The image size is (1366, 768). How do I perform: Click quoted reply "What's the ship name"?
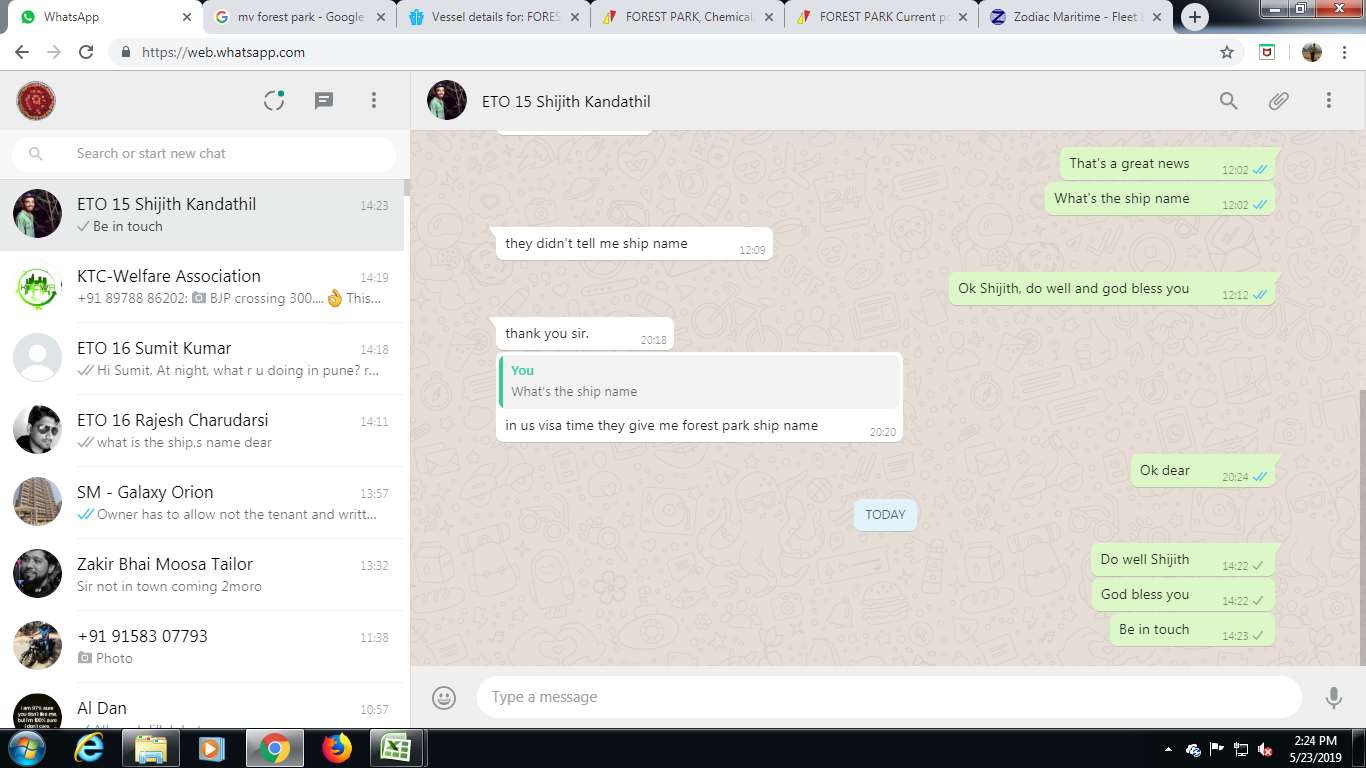coord(700,381)
